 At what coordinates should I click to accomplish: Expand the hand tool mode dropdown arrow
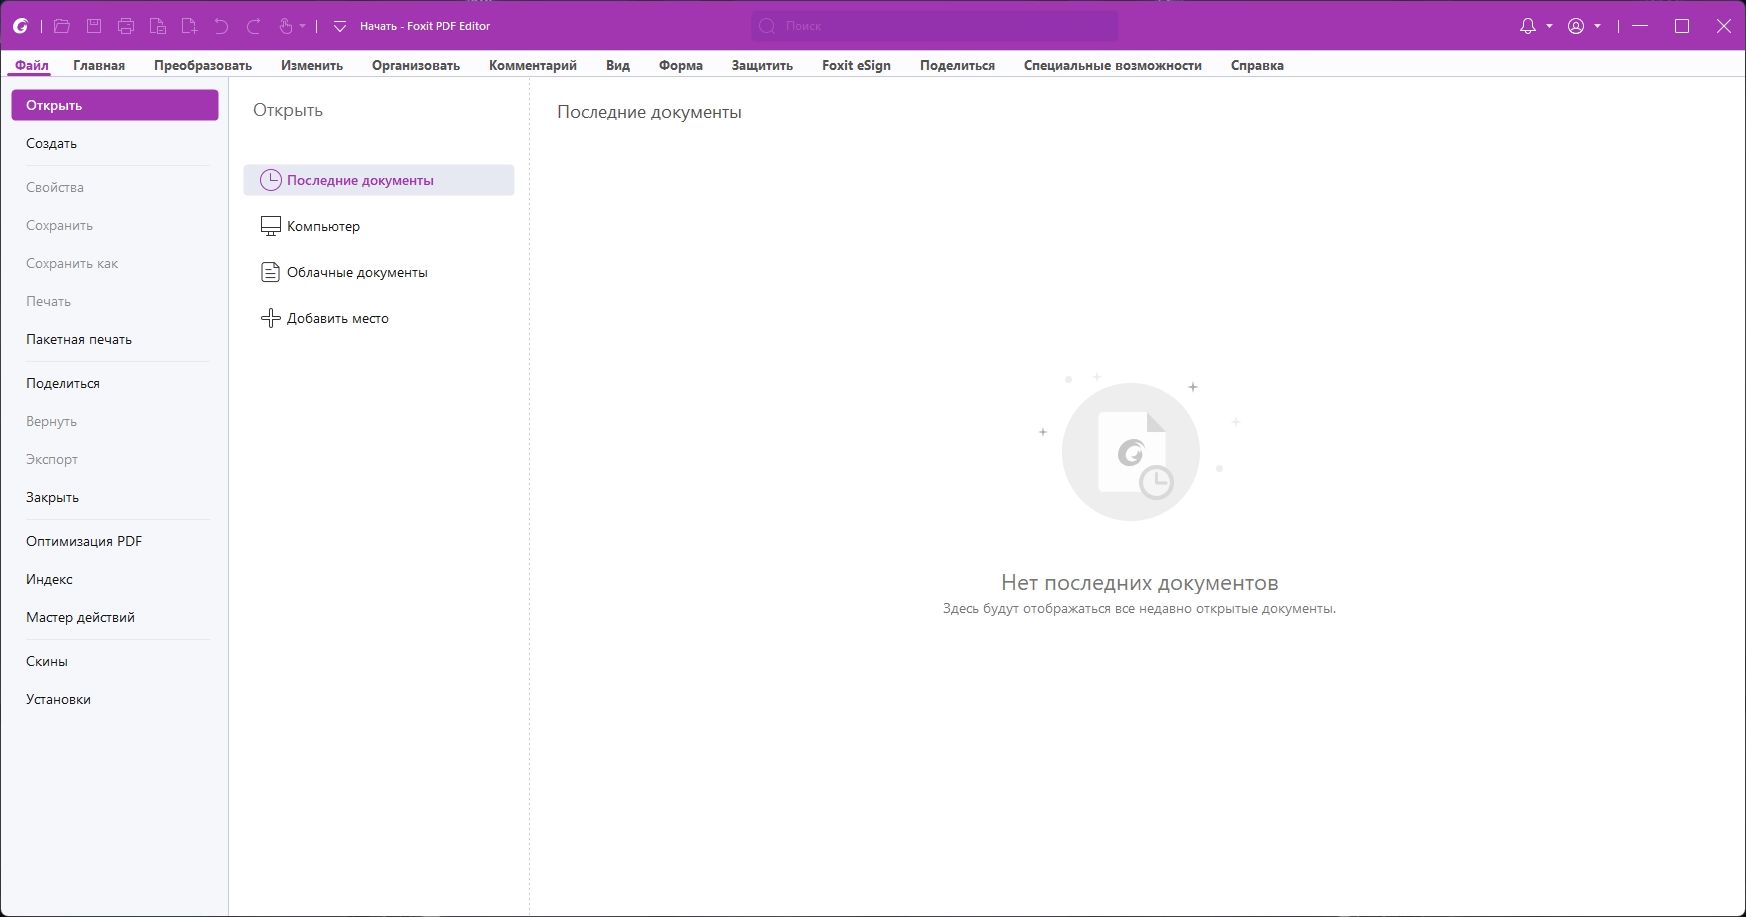point(302,26)
